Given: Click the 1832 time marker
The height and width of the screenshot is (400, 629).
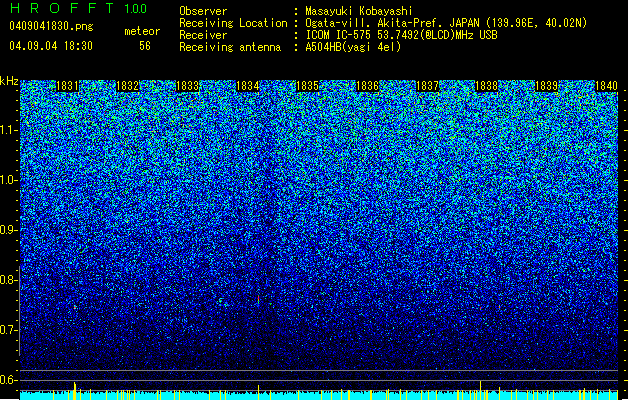Looking at the screenshot, I should coord(127,86).
